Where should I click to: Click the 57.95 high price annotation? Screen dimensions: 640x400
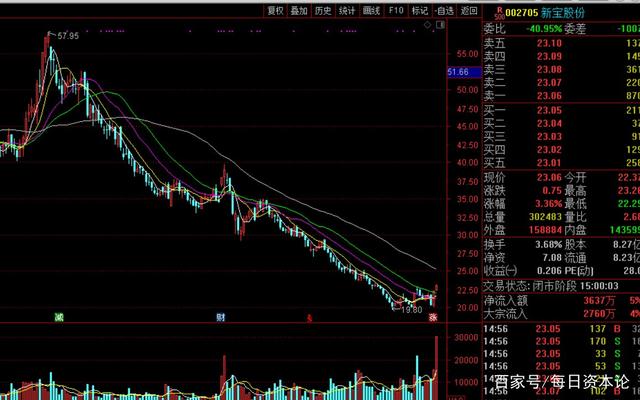pyautogui.click(x=68, y=36)
